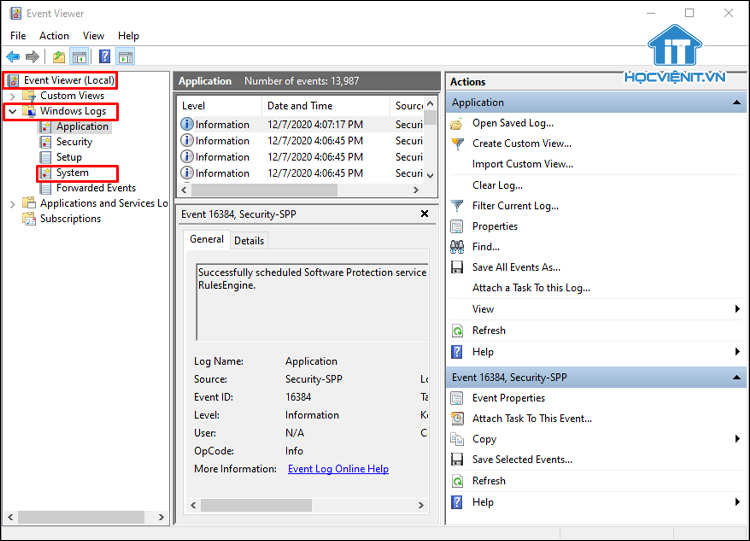This screenshot has height=541, width=750.
Task: Click the Up One Level folder icon
Action: 59,57
